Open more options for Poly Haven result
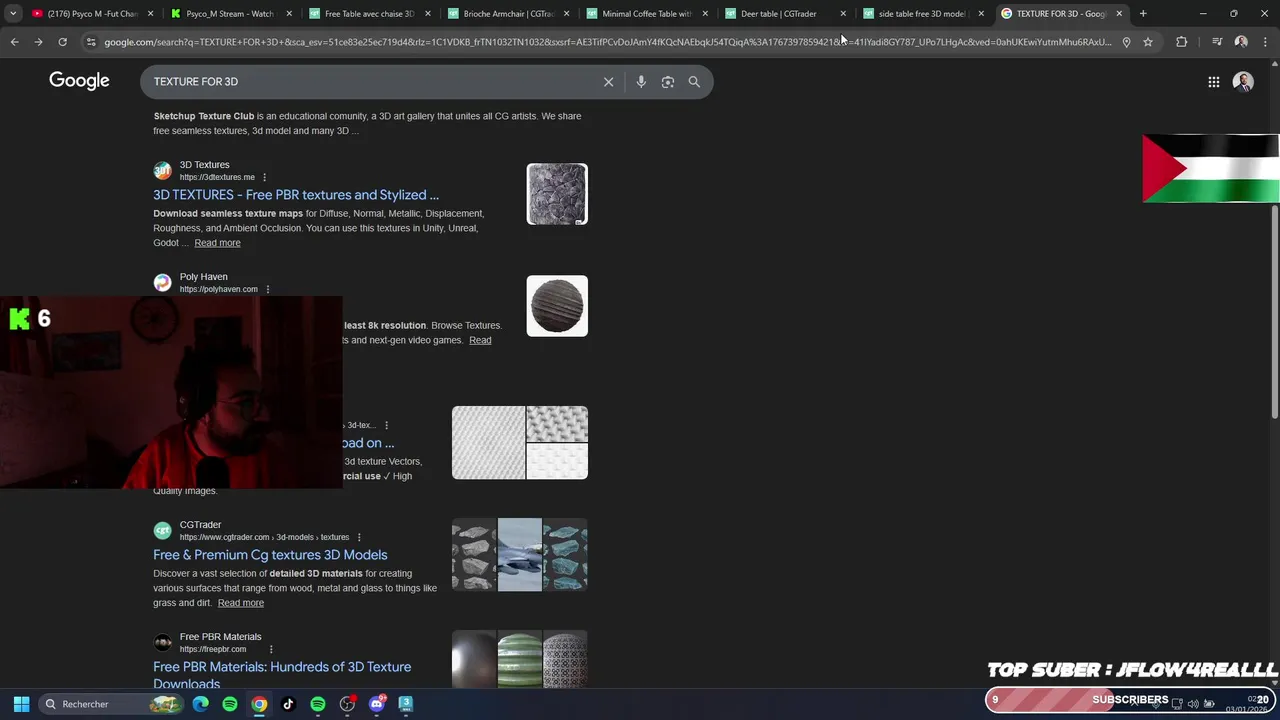Image resolution: width=1280 pixels, height=720 pixels. coord(267,289)
